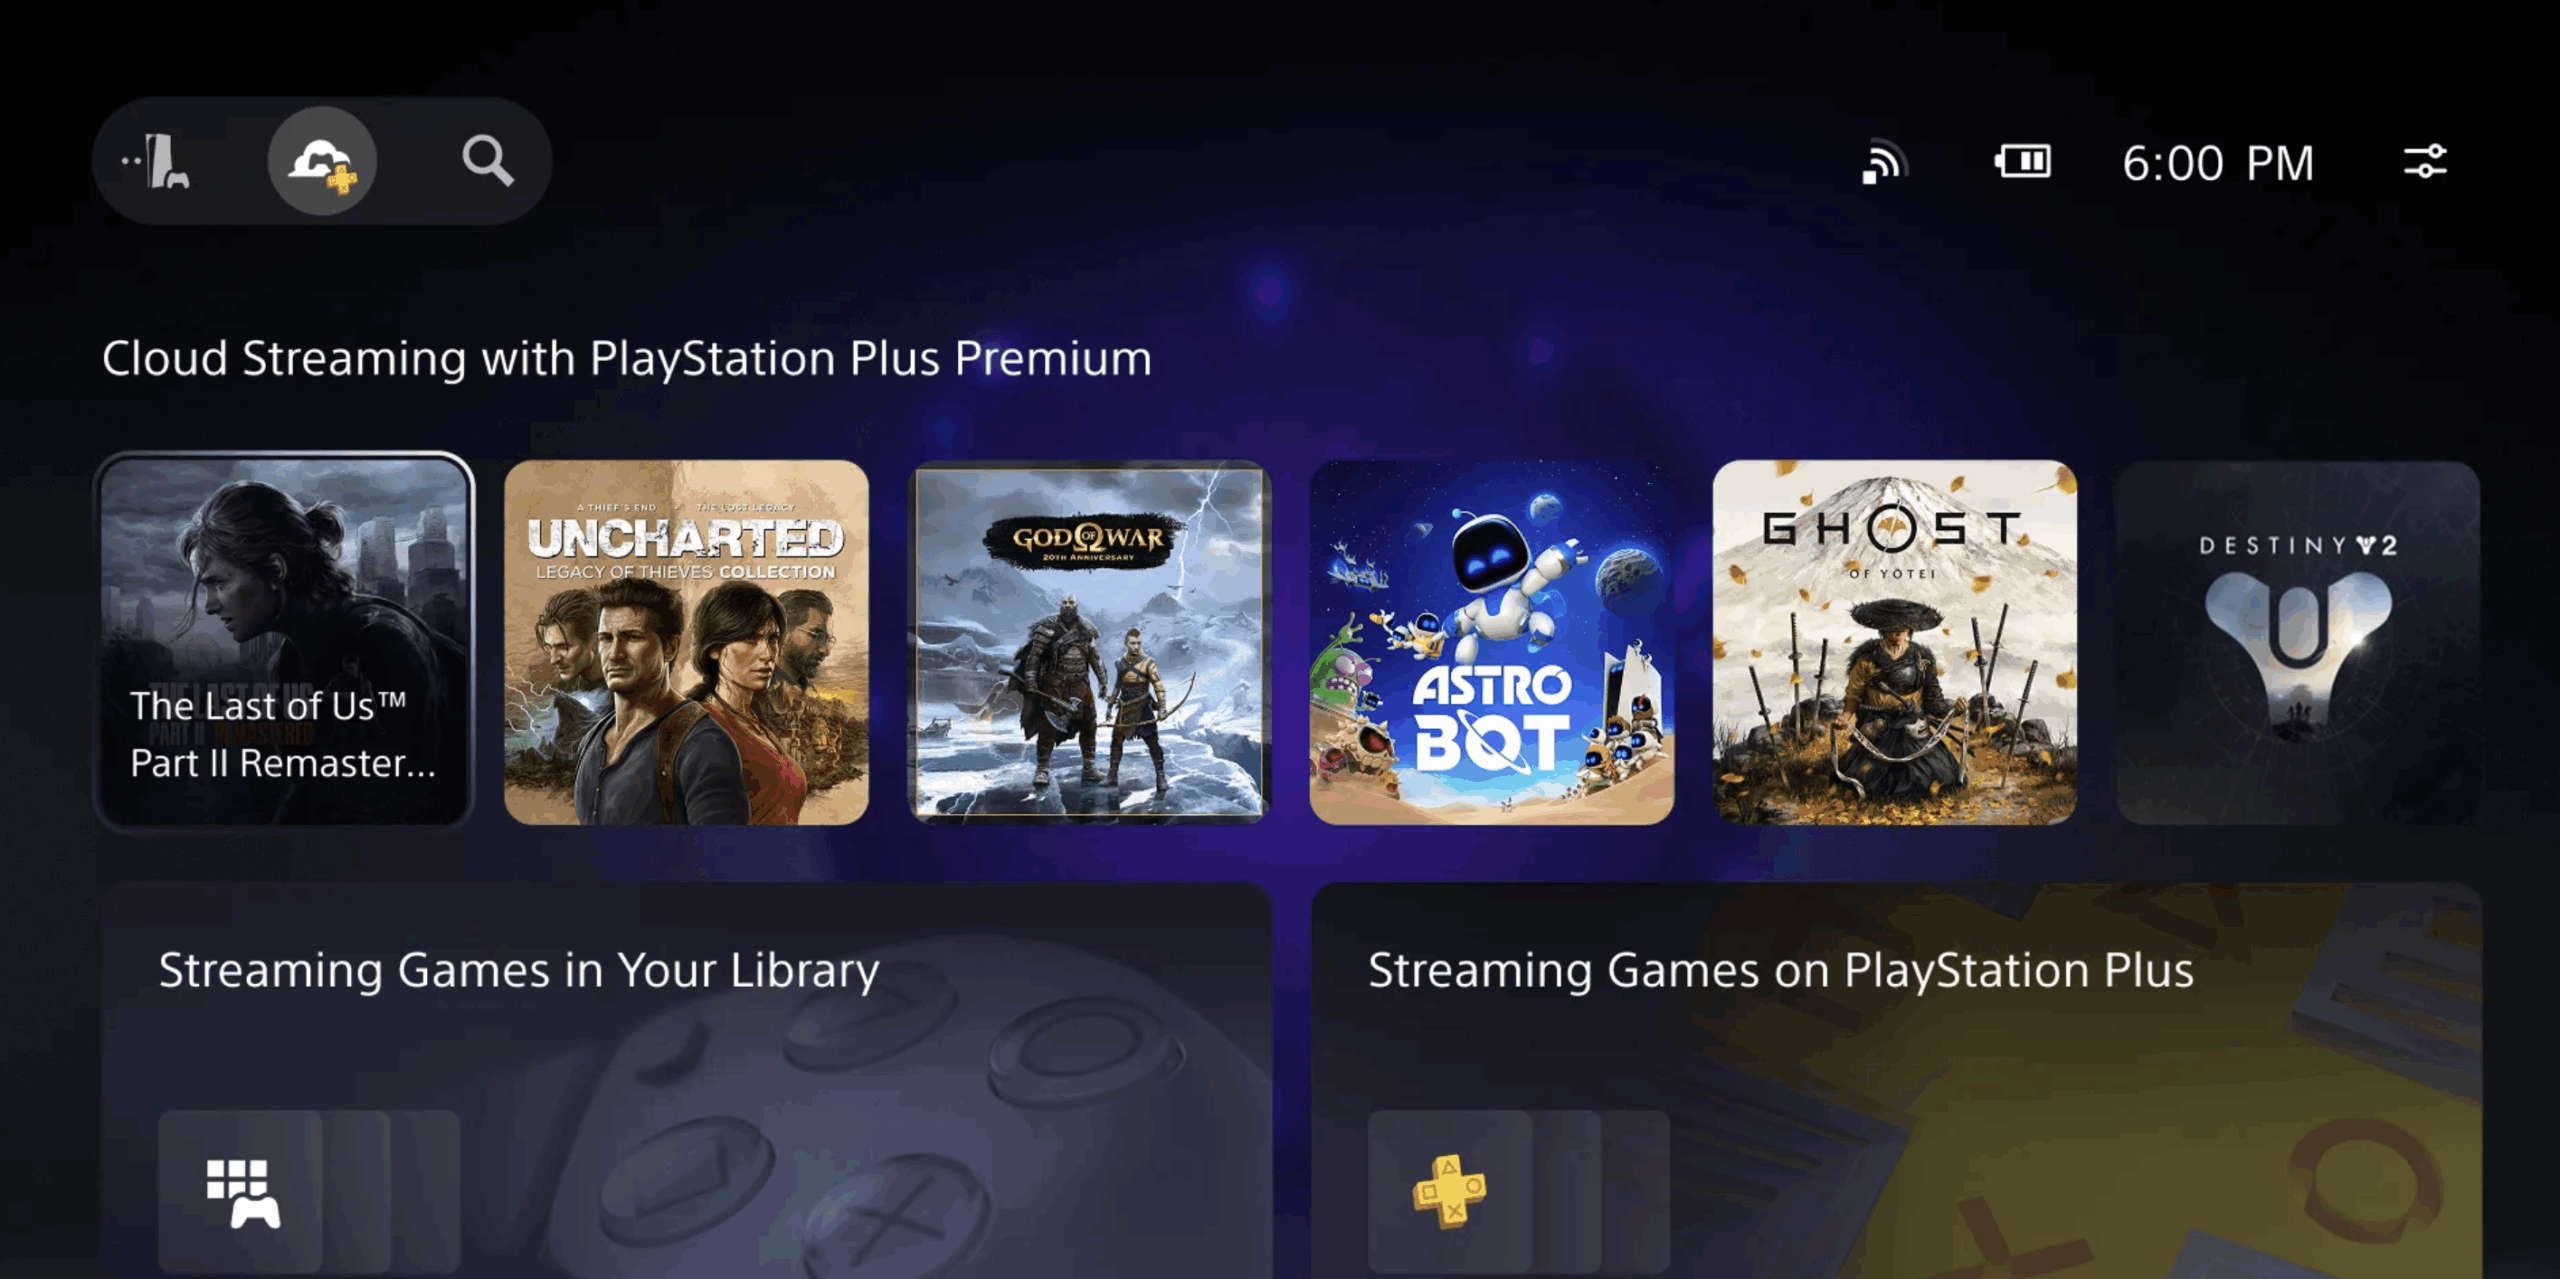Image resolution: width=2560 pixels, height=1279 pixels.
Task: Open the search magnifying glass
Action: tap(487, 161)
